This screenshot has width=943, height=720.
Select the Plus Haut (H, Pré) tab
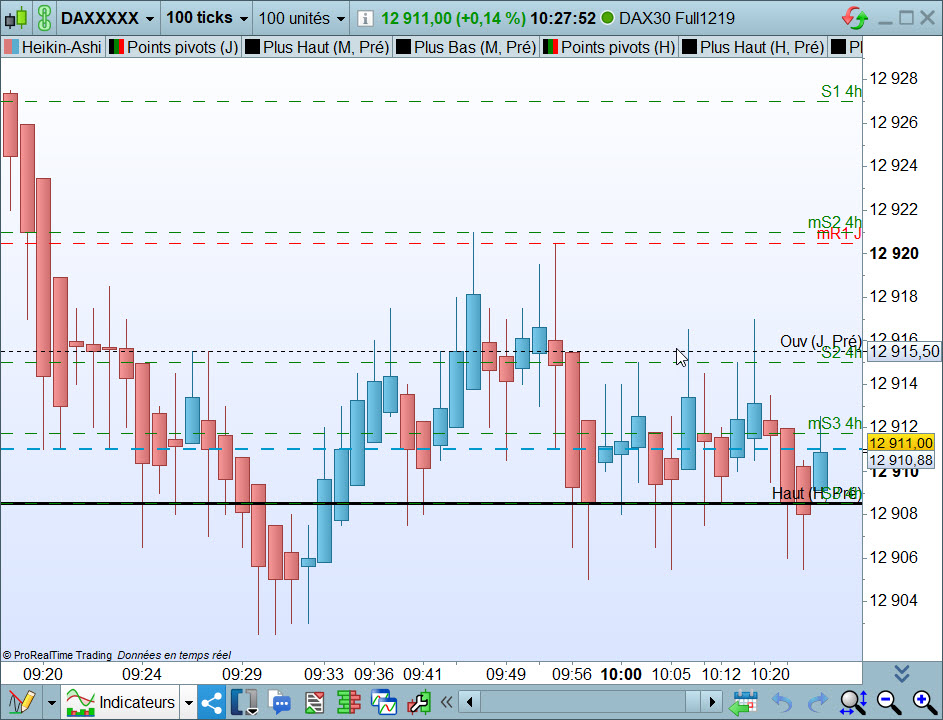(x=754, y=47)
